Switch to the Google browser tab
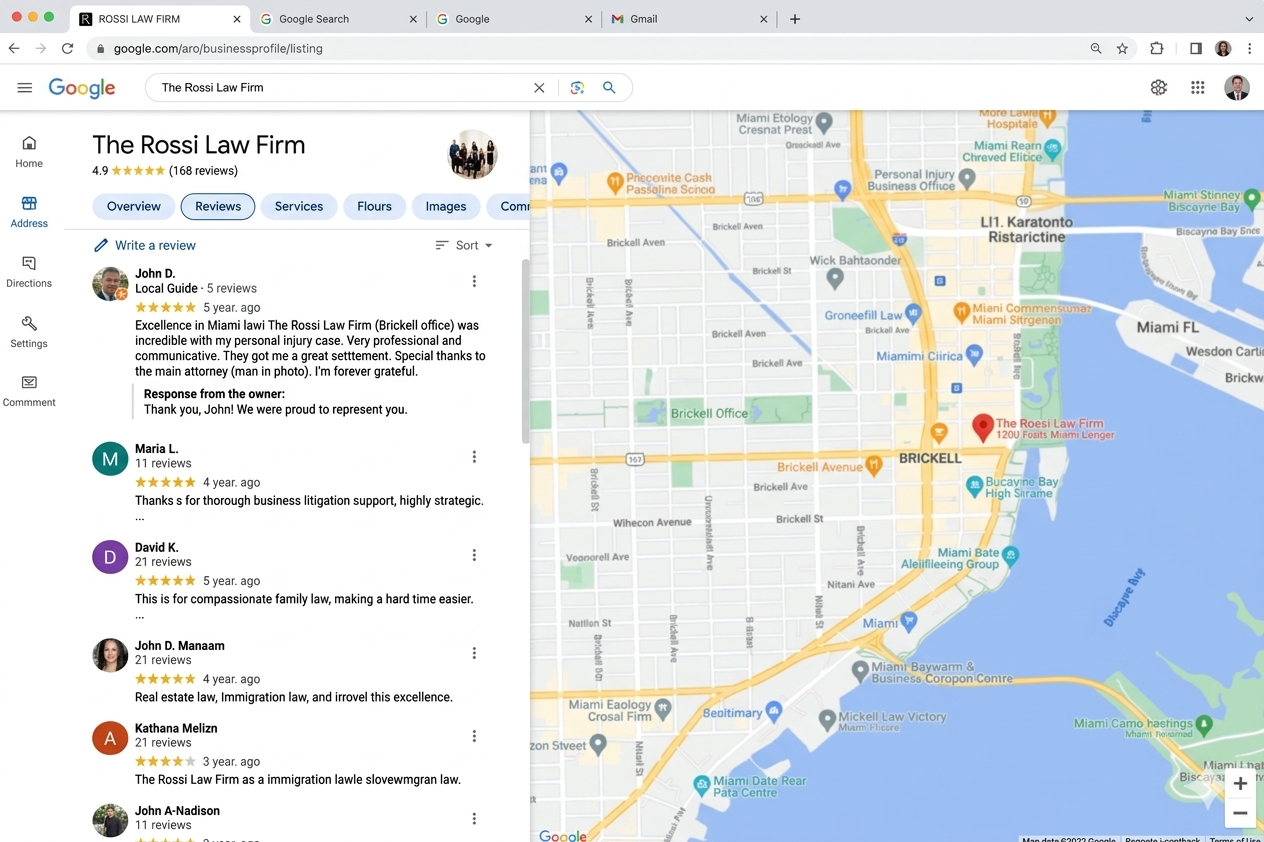This screenshot has height=842, width=1264. (514, 19)
